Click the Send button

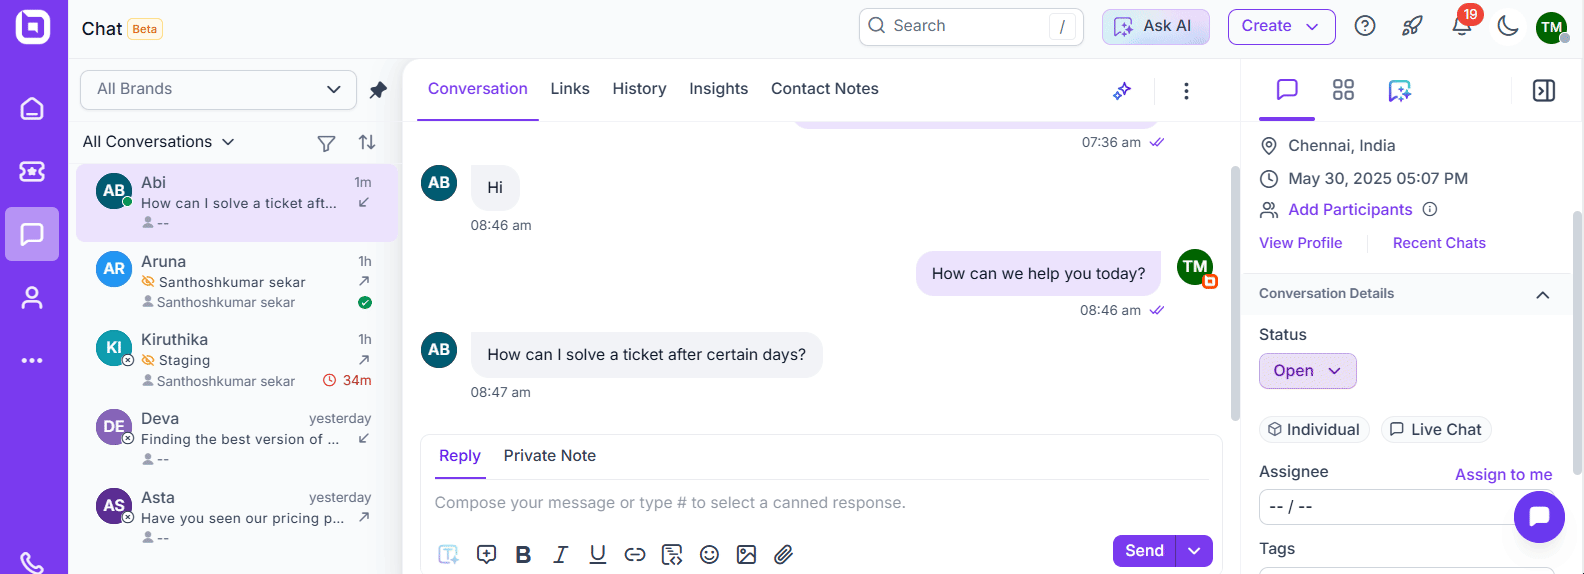[1144, 551]
